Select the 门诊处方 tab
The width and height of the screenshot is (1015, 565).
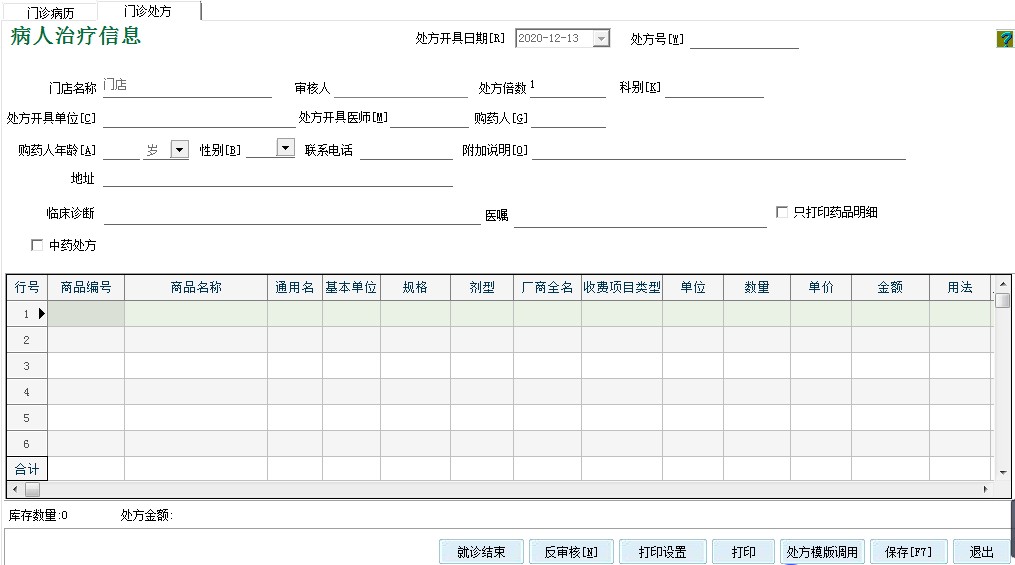(148, 11)
